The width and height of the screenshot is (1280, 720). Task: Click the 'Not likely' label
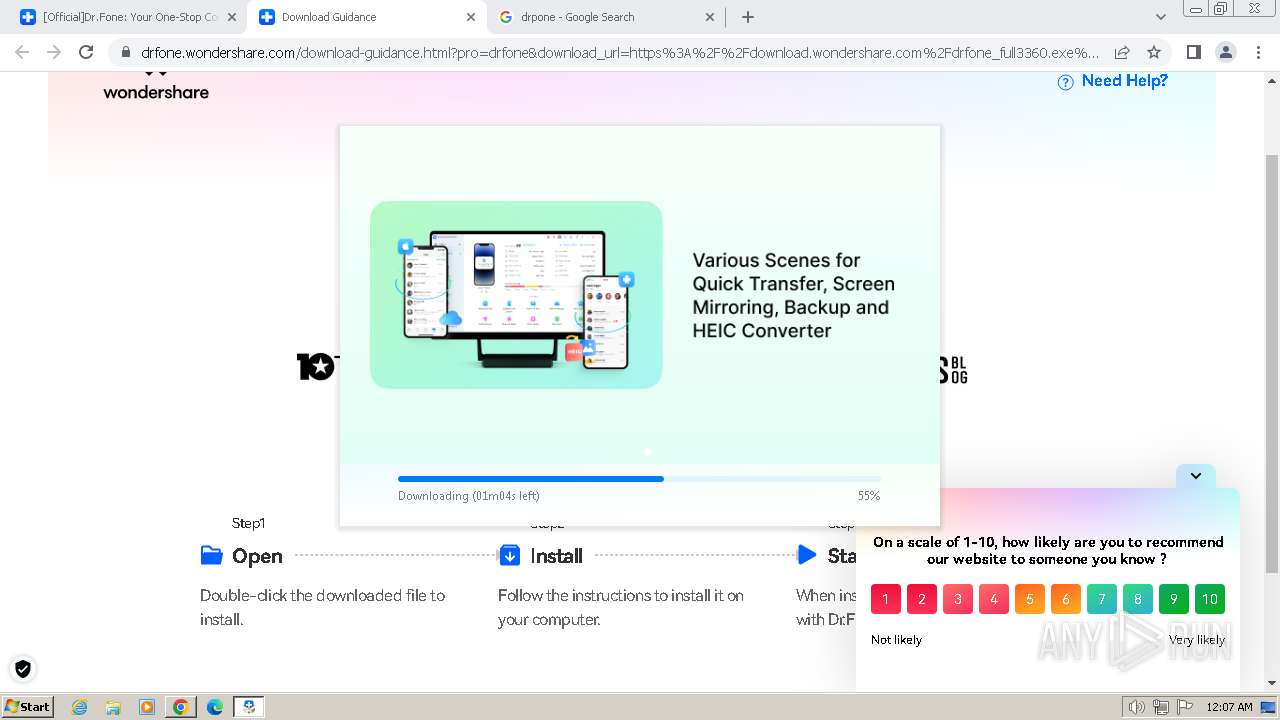896,640
